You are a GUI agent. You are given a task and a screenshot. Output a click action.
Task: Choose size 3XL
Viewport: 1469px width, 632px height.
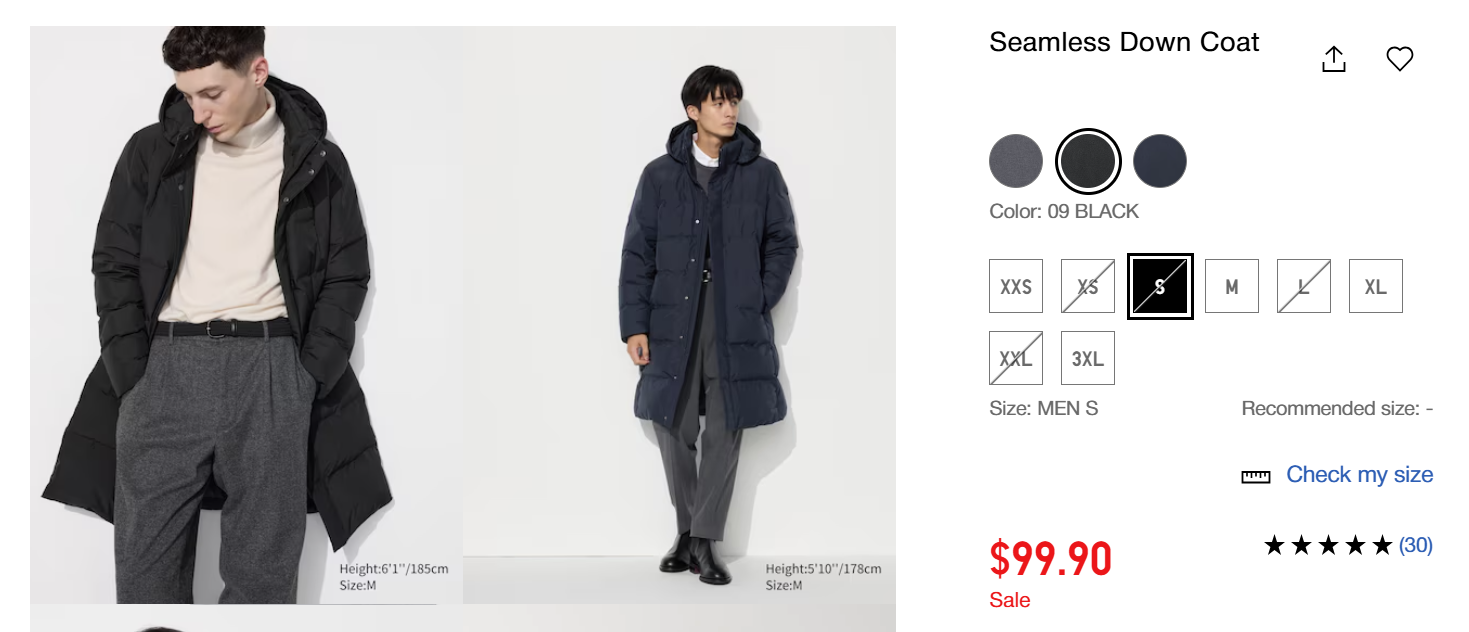pyautogui.click(x=1087, y=358)
